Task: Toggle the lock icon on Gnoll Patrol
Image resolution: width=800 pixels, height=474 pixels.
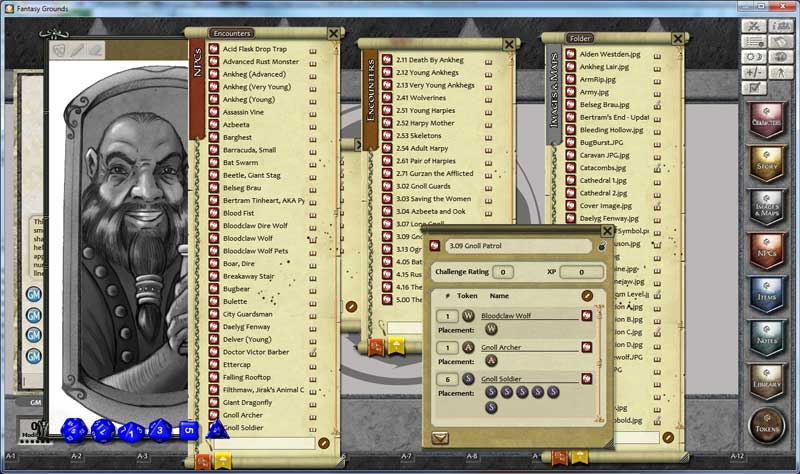Action: point(601,246)
